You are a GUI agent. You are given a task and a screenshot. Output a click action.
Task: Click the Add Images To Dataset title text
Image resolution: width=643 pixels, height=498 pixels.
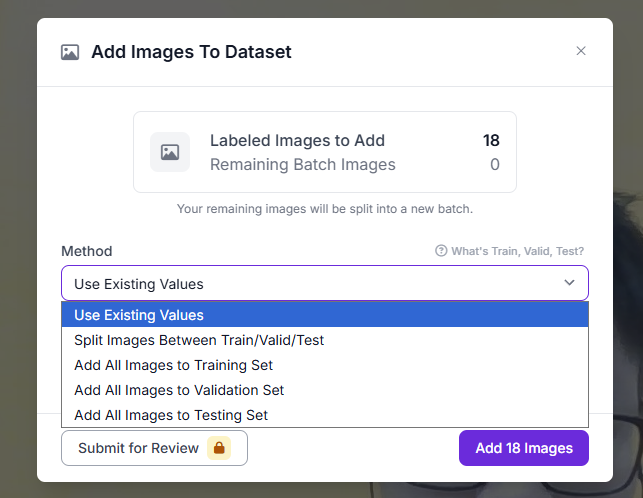pyautogui.click(x=191, y=52)
